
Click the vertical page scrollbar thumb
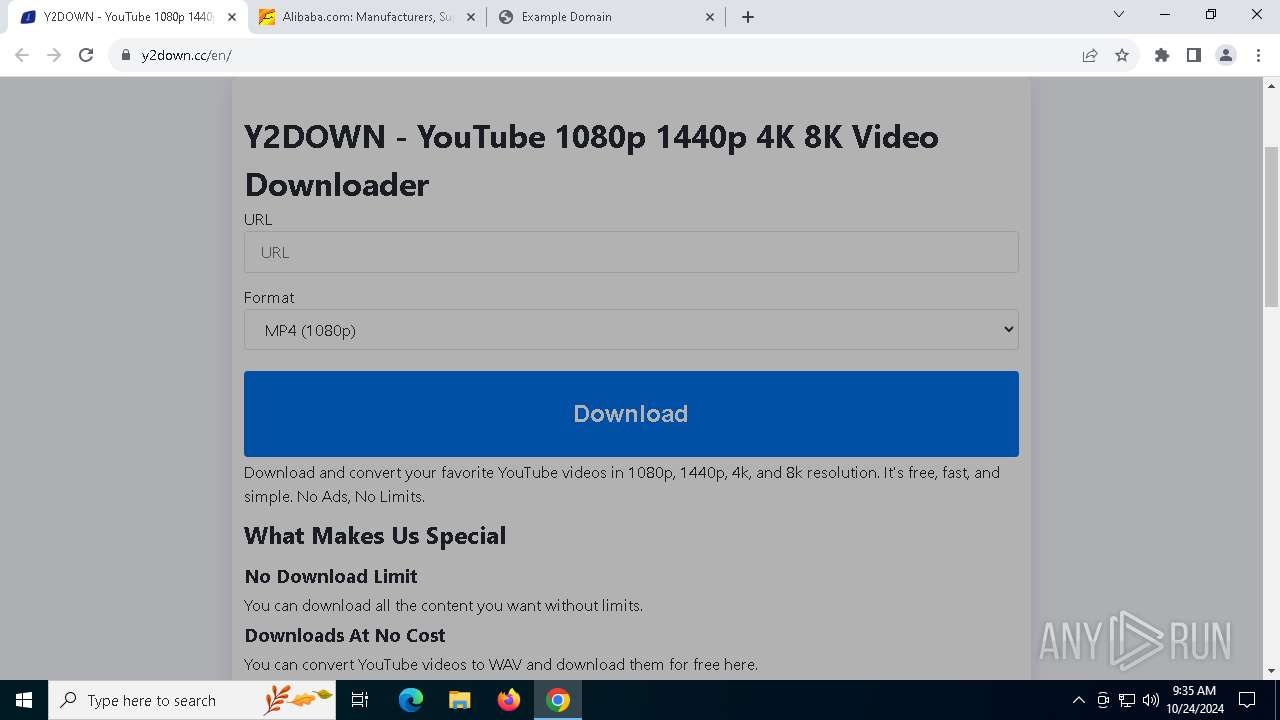[x=1272, y=226]
